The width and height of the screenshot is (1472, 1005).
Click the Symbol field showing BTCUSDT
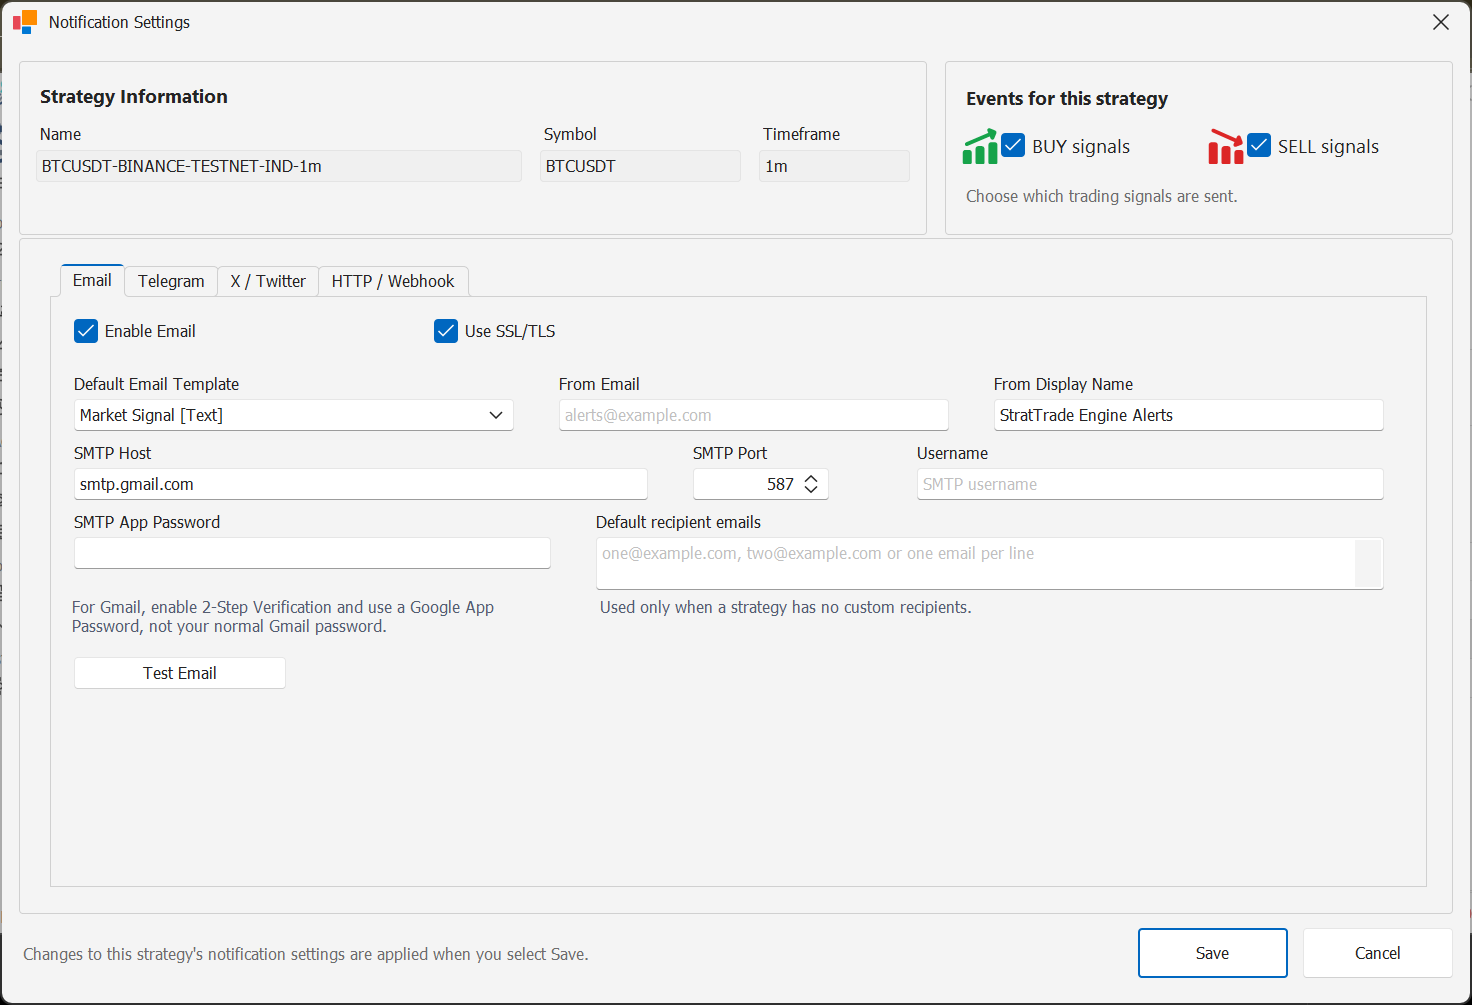coord(641,166)
